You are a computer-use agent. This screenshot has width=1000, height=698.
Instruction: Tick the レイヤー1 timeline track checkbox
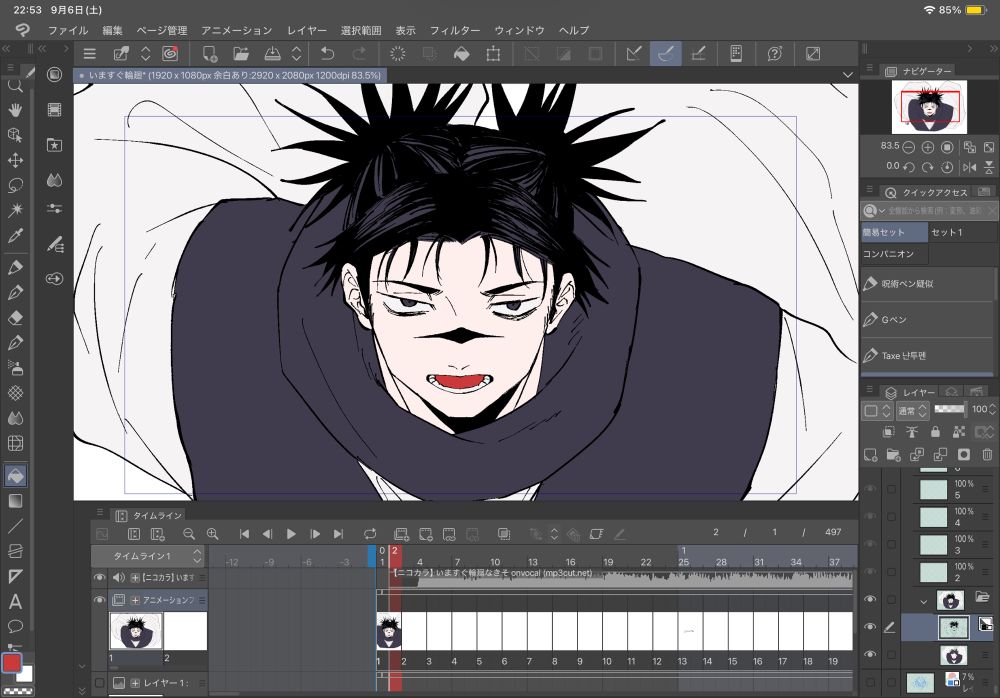pyautogui.click(x=99, y=683)
